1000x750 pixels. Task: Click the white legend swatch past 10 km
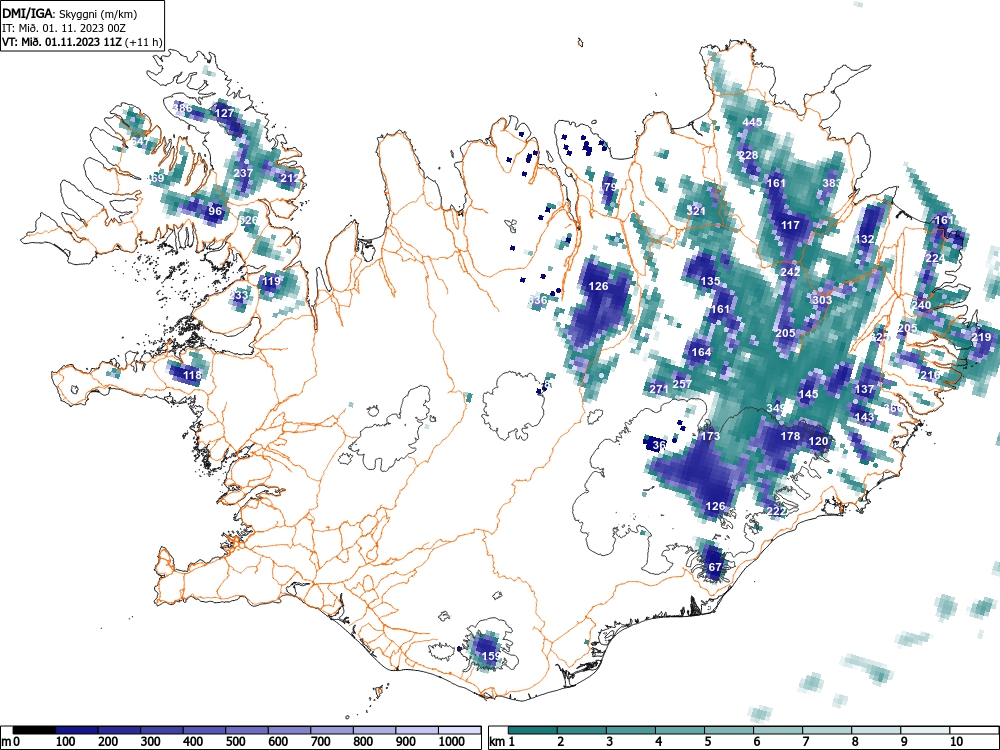pos(974,730)
